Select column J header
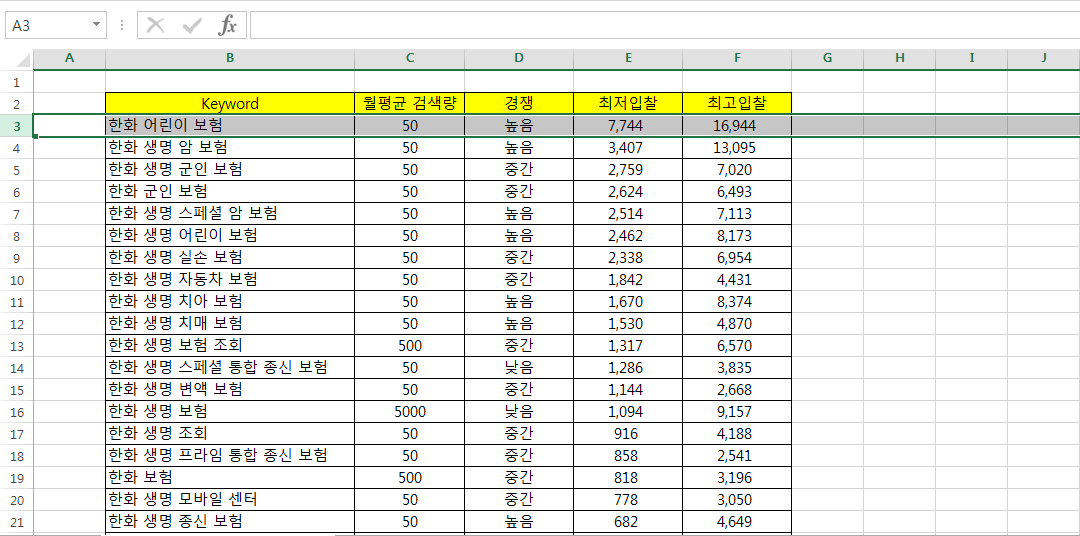The width and height of the screenshot is (1080, 536). (1043, 59)
